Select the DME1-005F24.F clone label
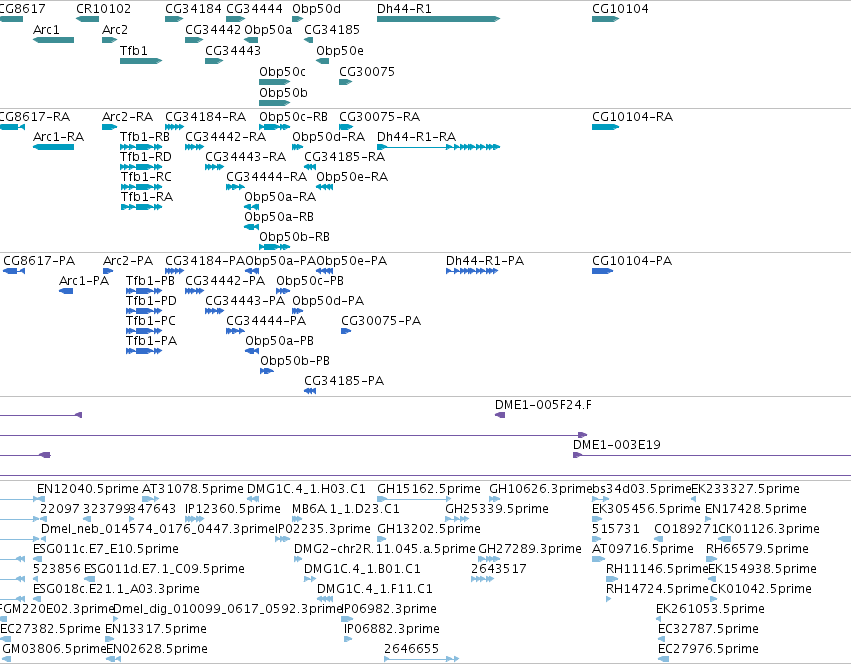 pos(543,405)
